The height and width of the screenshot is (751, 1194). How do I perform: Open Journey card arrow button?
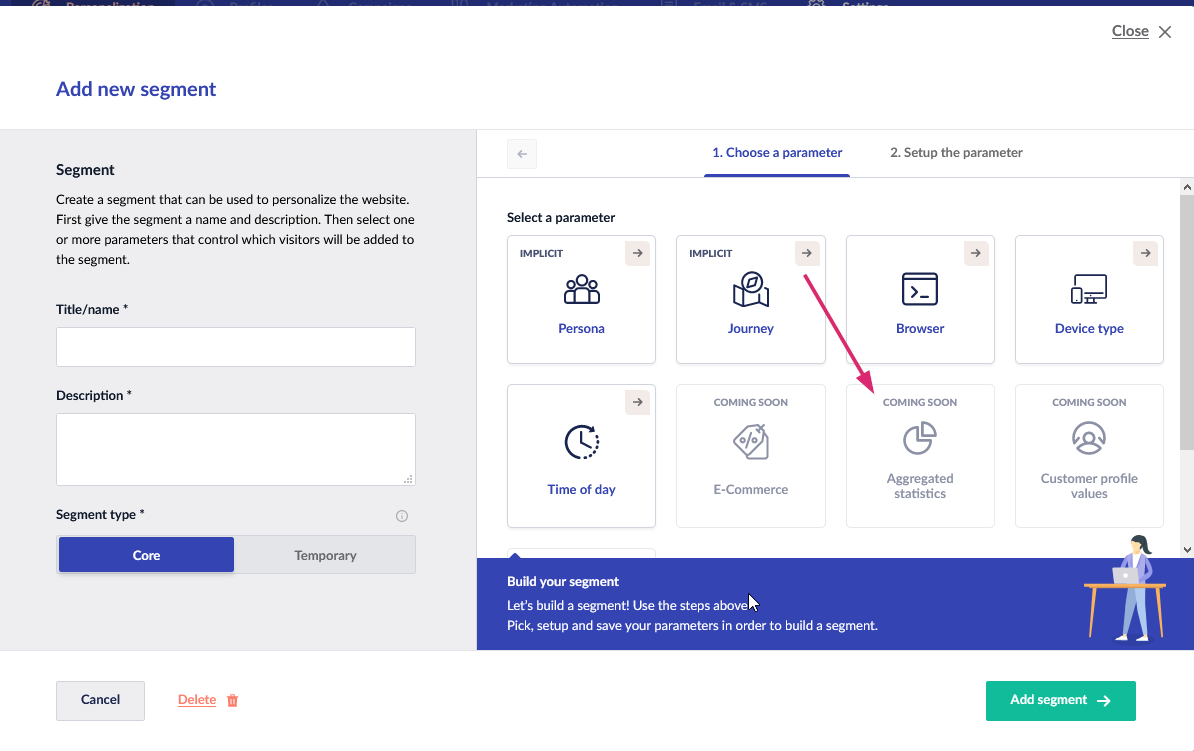[806, 253]
